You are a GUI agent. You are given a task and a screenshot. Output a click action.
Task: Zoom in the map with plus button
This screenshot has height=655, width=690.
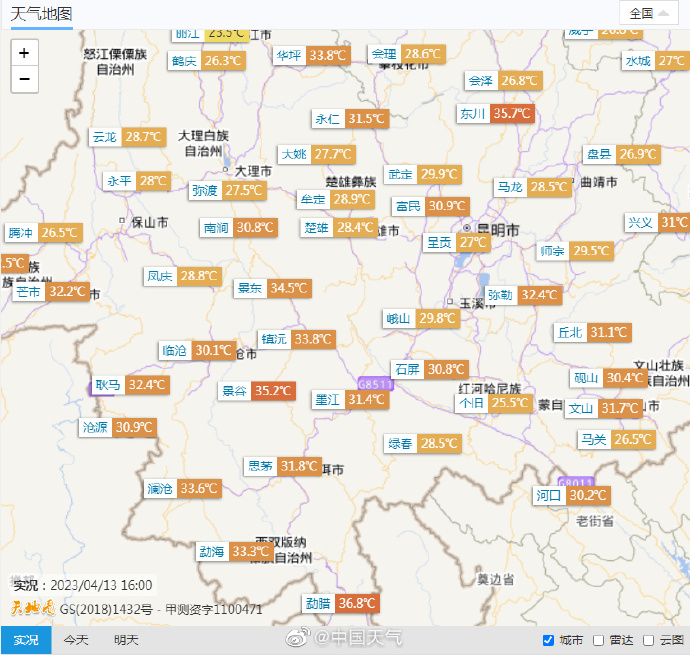pos(24,53)
